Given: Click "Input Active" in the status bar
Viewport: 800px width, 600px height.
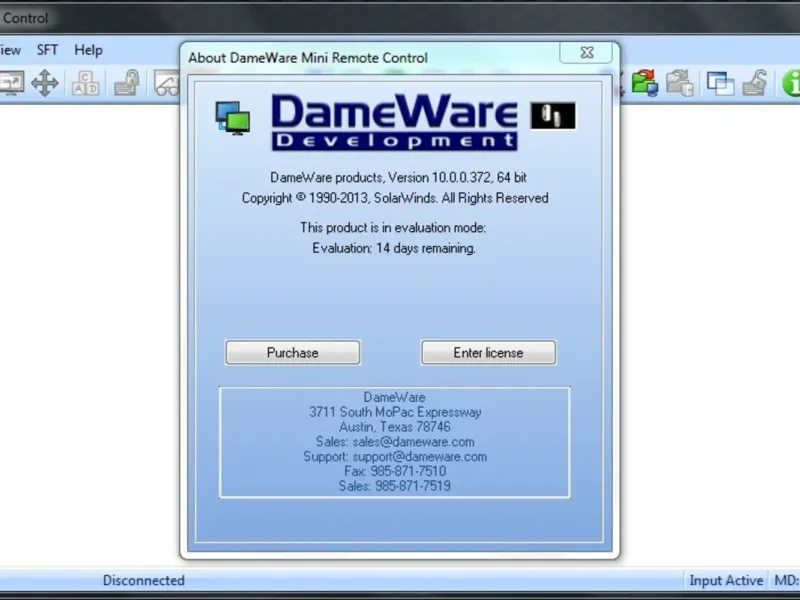Looking at the screenshot, I should (x=726, y=581).
